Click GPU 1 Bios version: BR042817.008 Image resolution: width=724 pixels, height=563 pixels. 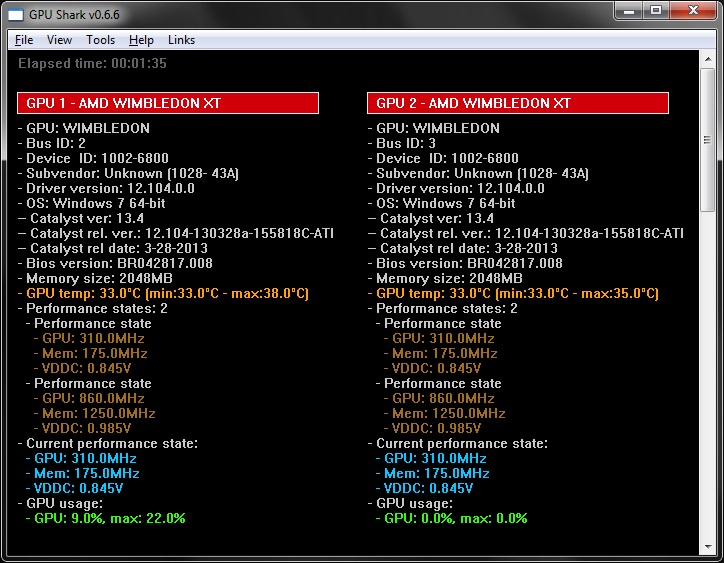point(115,263)
